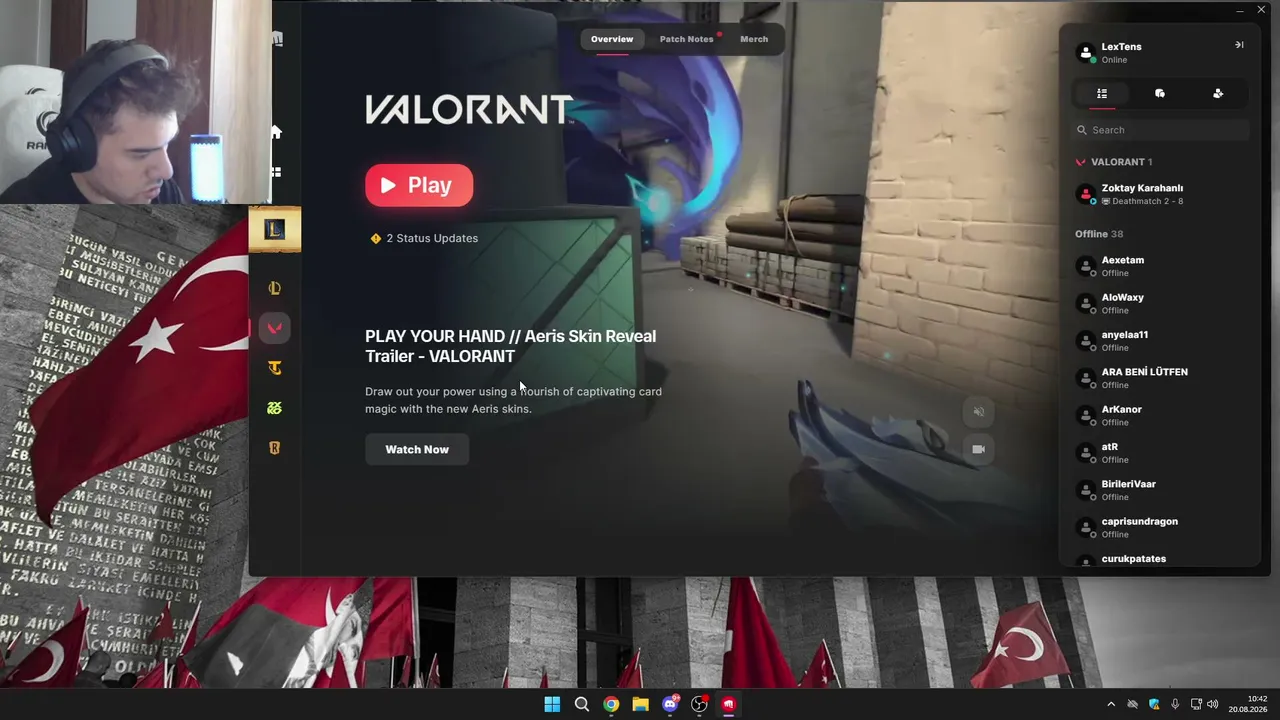The width and height of the screenshot is (1280, 720).
Task: Open the Overview tab
Action: (x=612, y=39)
